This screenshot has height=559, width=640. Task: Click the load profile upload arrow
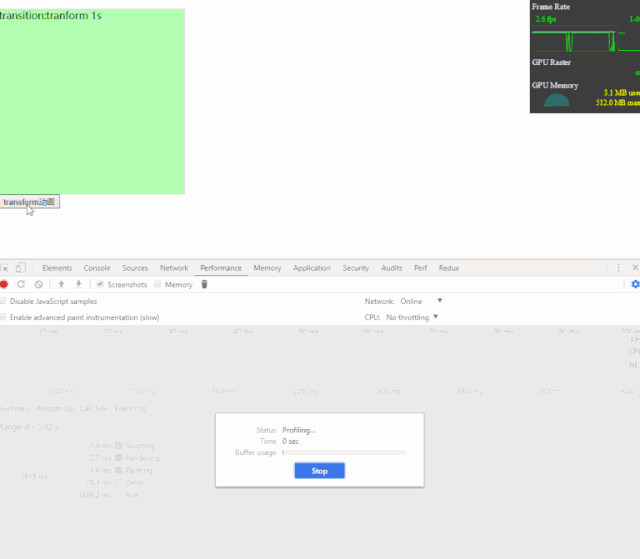coord(61,284)
